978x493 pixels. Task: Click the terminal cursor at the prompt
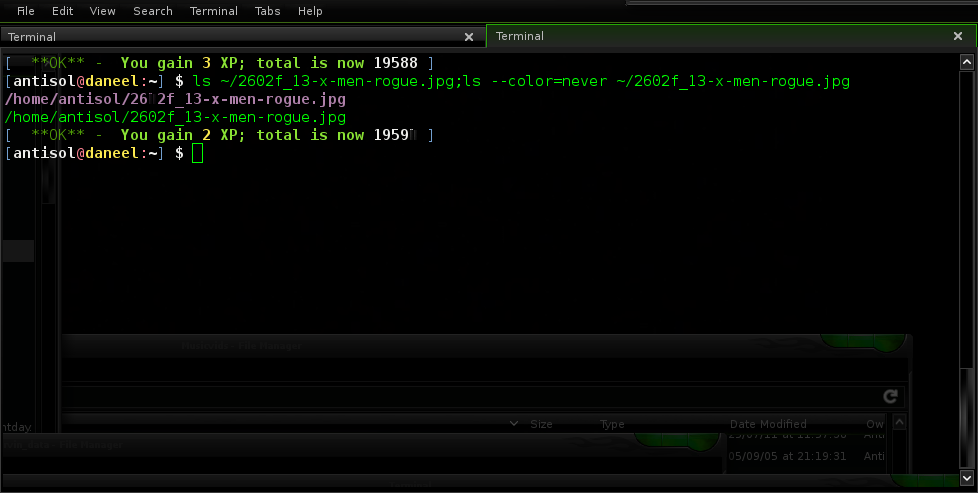tap(197, 153)
